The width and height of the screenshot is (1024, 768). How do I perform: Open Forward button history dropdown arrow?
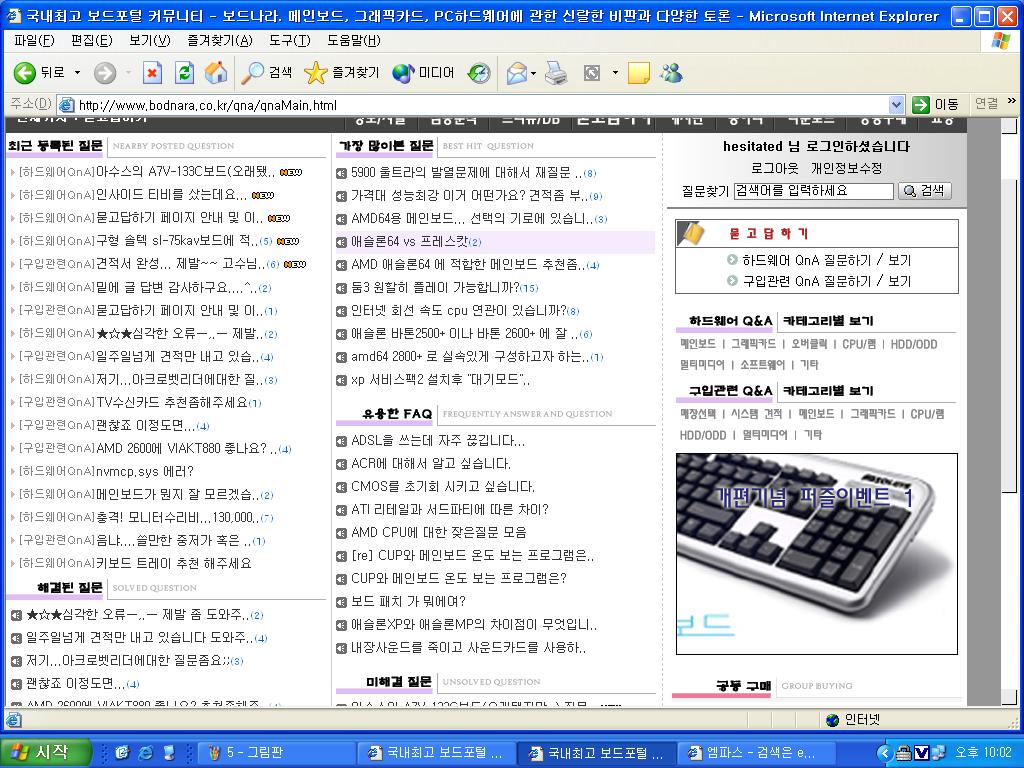pos(128,72)
